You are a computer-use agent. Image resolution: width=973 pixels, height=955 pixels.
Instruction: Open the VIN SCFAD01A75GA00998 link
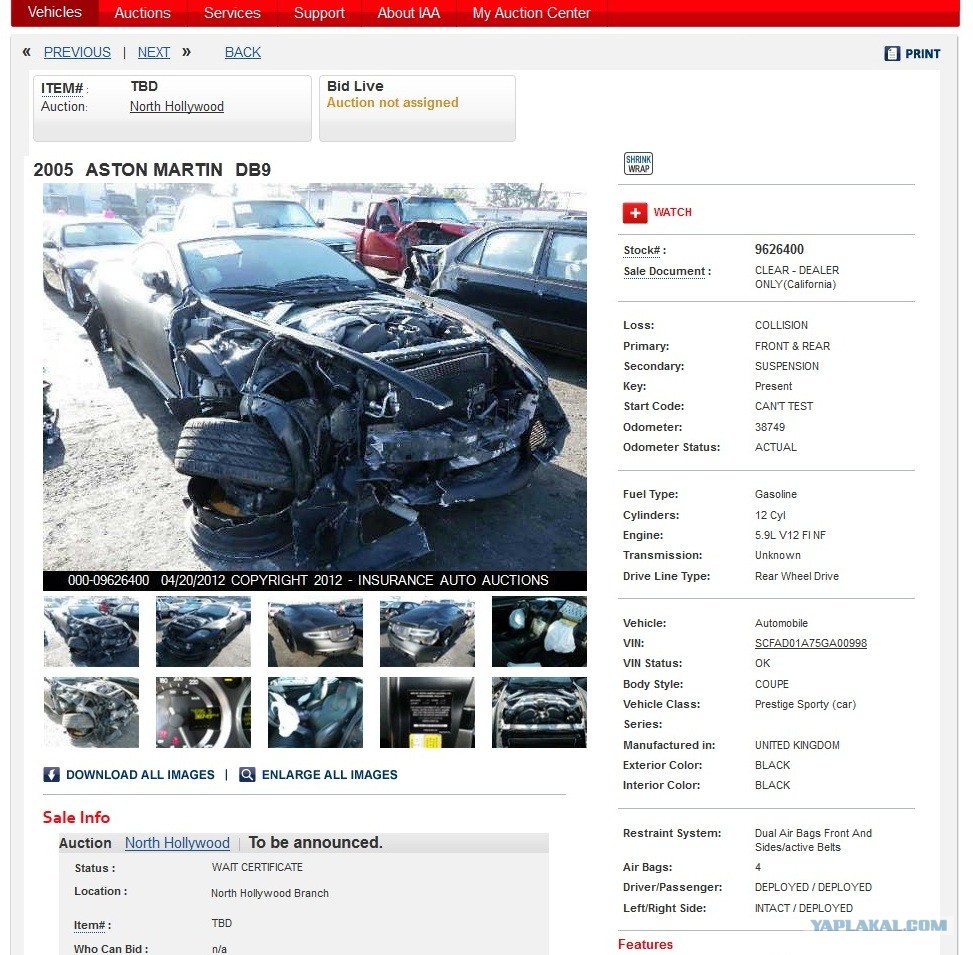[810, 643]
